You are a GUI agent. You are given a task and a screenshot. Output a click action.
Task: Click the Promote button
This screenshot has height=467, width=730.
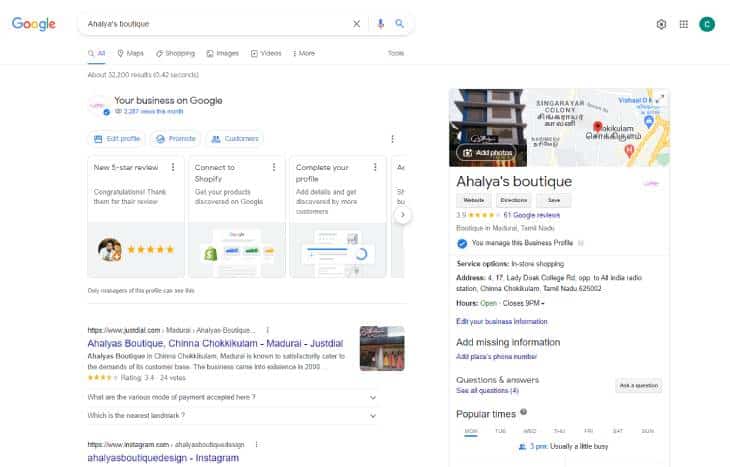click(x=176, y=139)
